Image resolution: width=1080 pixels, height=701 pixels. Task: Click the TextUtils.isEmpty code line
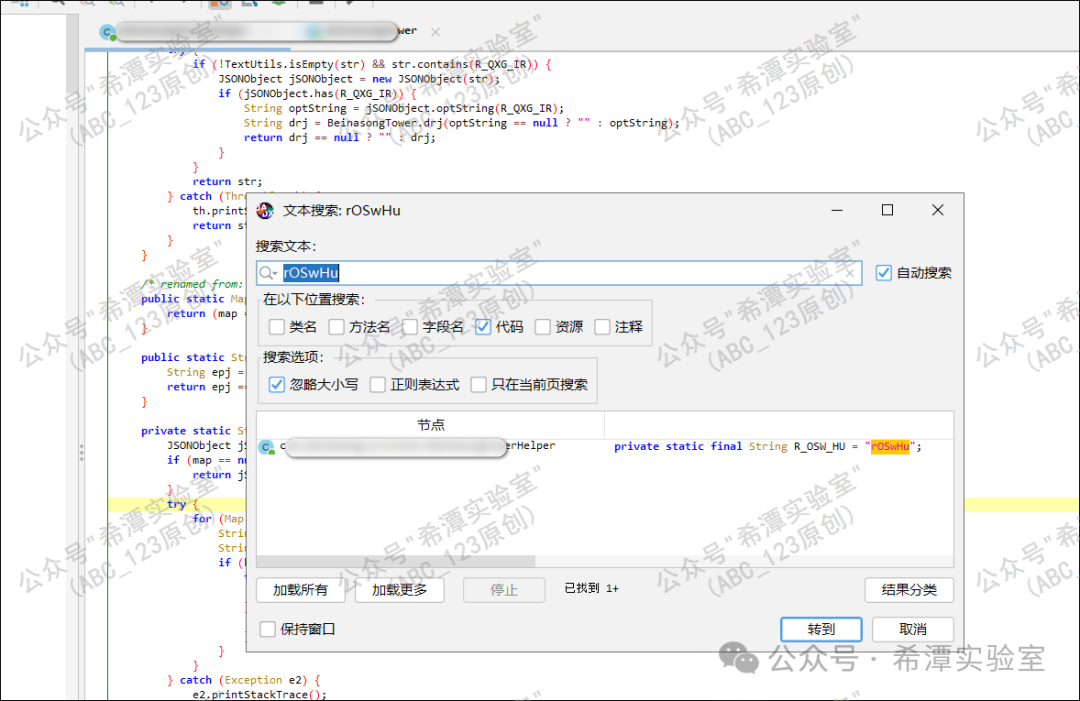pos(372,64)
